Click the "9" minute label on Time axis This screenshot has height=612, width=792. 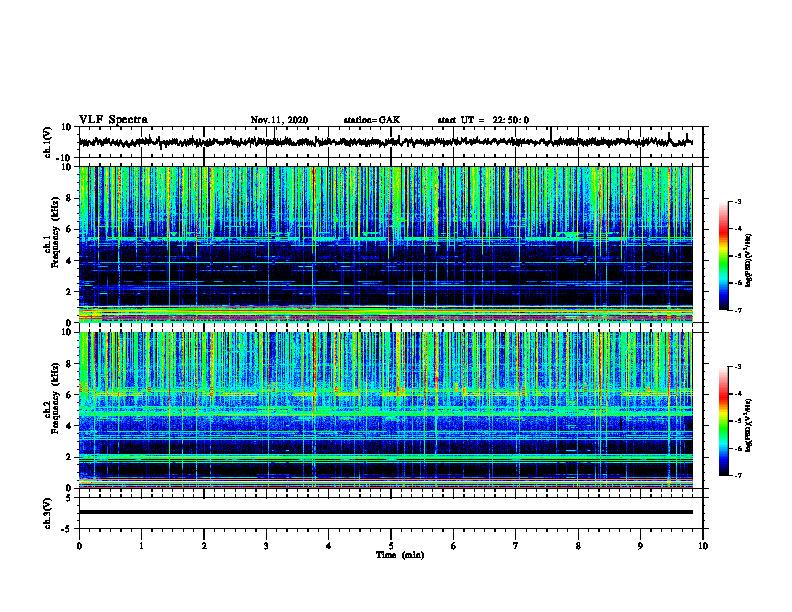640,546
